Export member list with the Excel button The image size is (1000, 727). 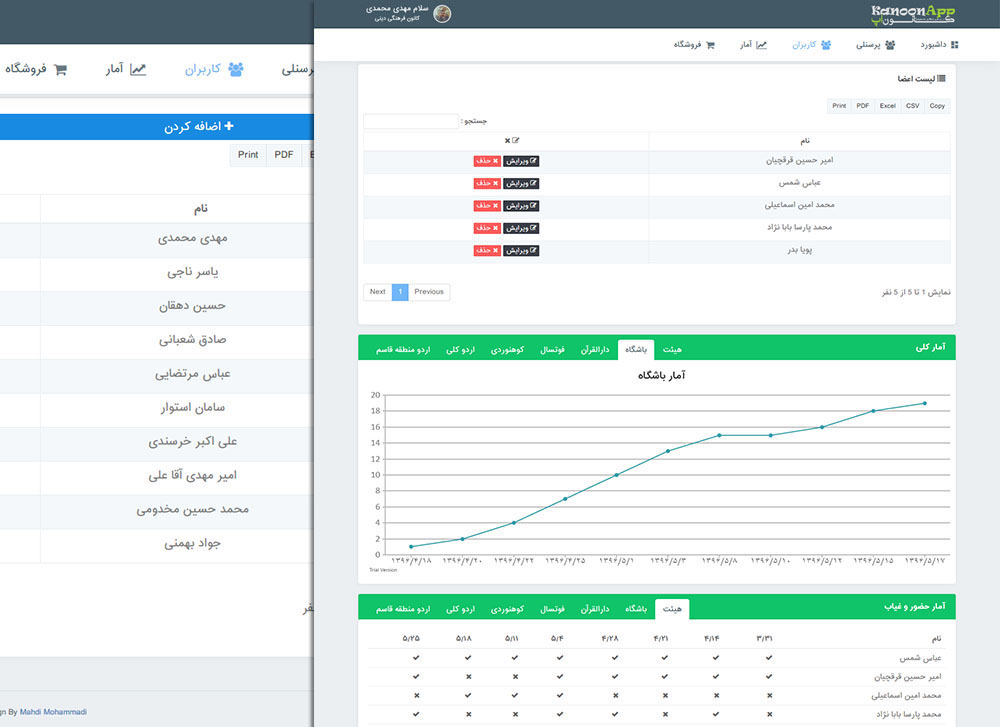click(x=887, y=105)
